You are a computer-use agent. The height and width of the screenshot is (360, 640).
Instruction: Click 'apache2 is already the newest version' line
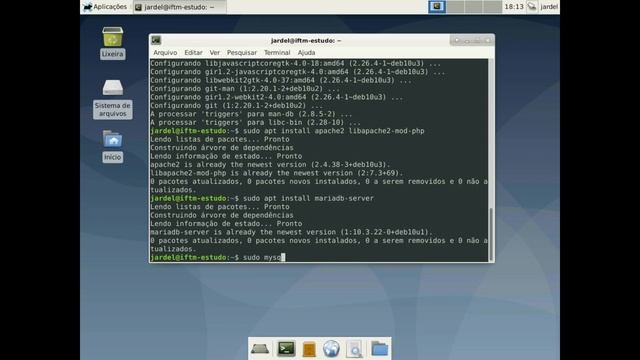pyautogui.click(x=270, y=165)
